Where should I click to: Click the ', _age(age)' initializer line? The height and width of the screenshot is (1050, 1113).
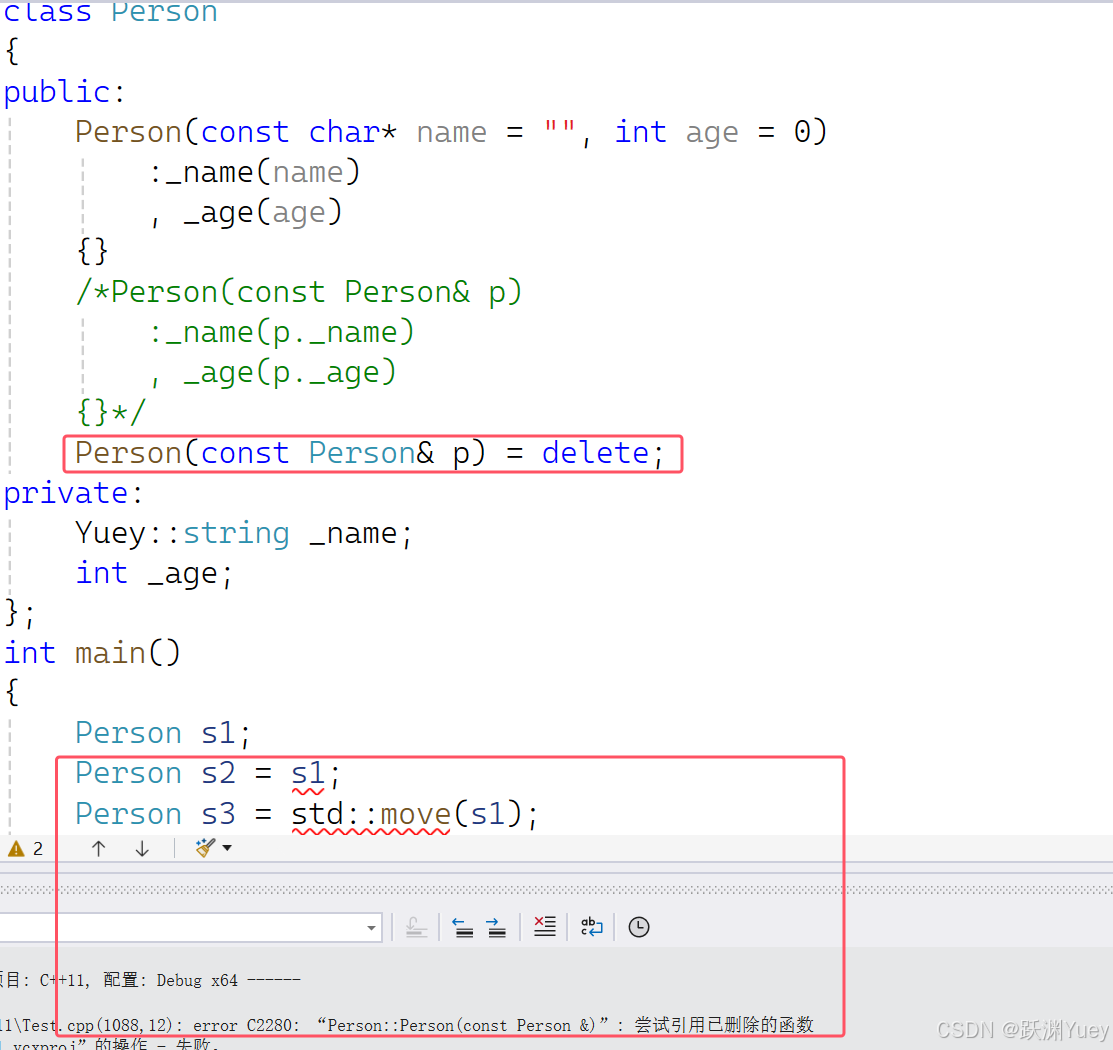click(246, 212)
